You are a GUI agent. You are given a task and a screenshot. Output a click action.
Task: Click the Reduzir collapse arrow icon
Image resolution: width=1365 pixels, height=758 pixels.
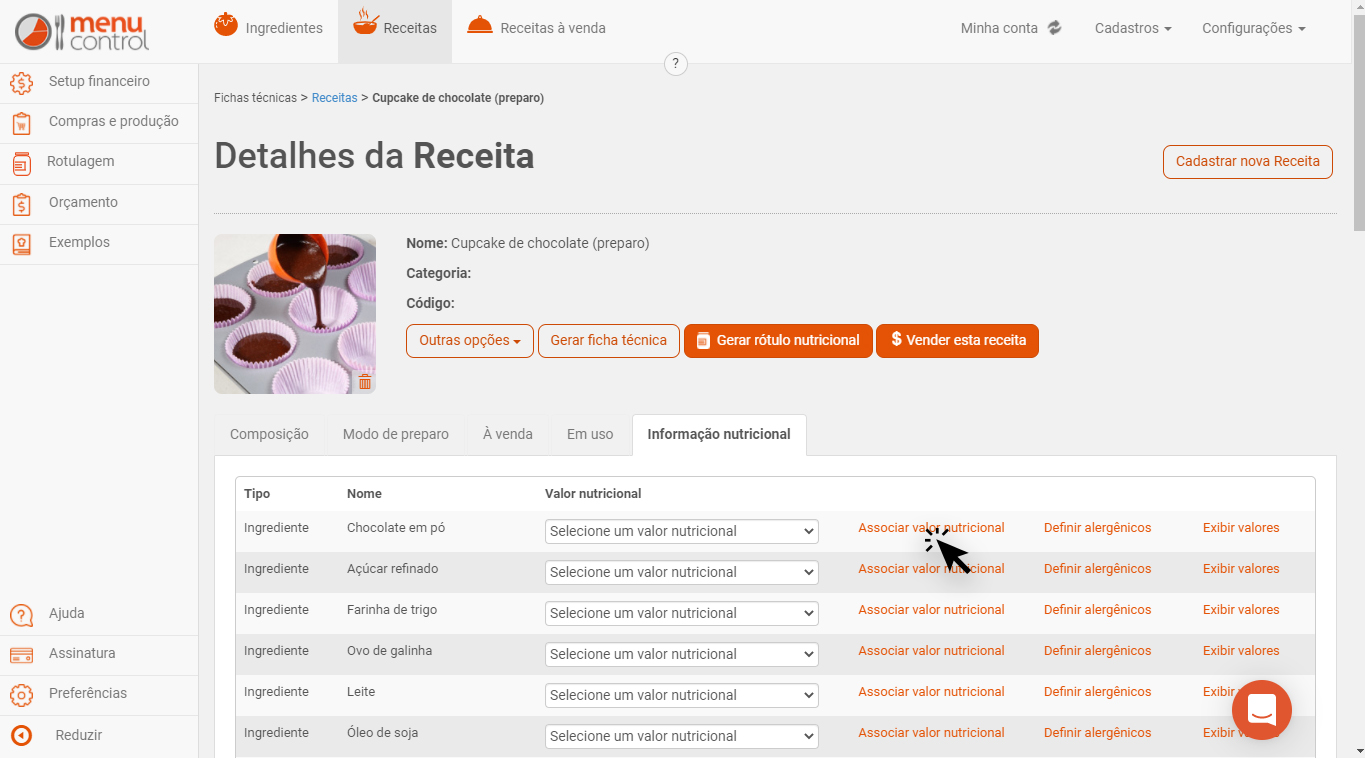(21, 736)
